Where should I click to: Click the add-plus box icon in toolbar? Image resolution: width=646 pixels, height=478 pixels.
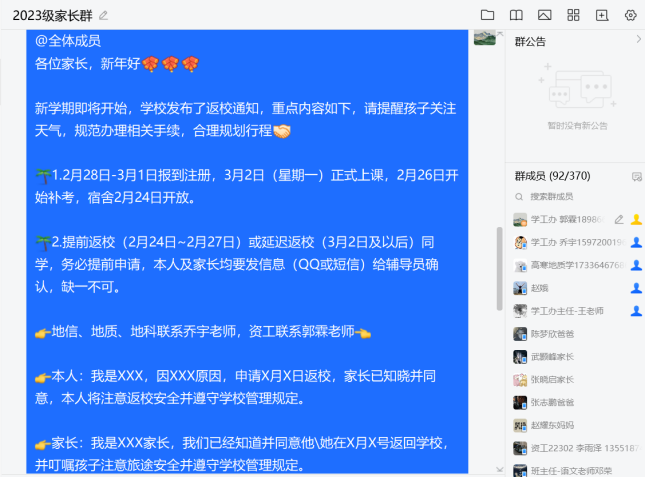click(602, 15)
